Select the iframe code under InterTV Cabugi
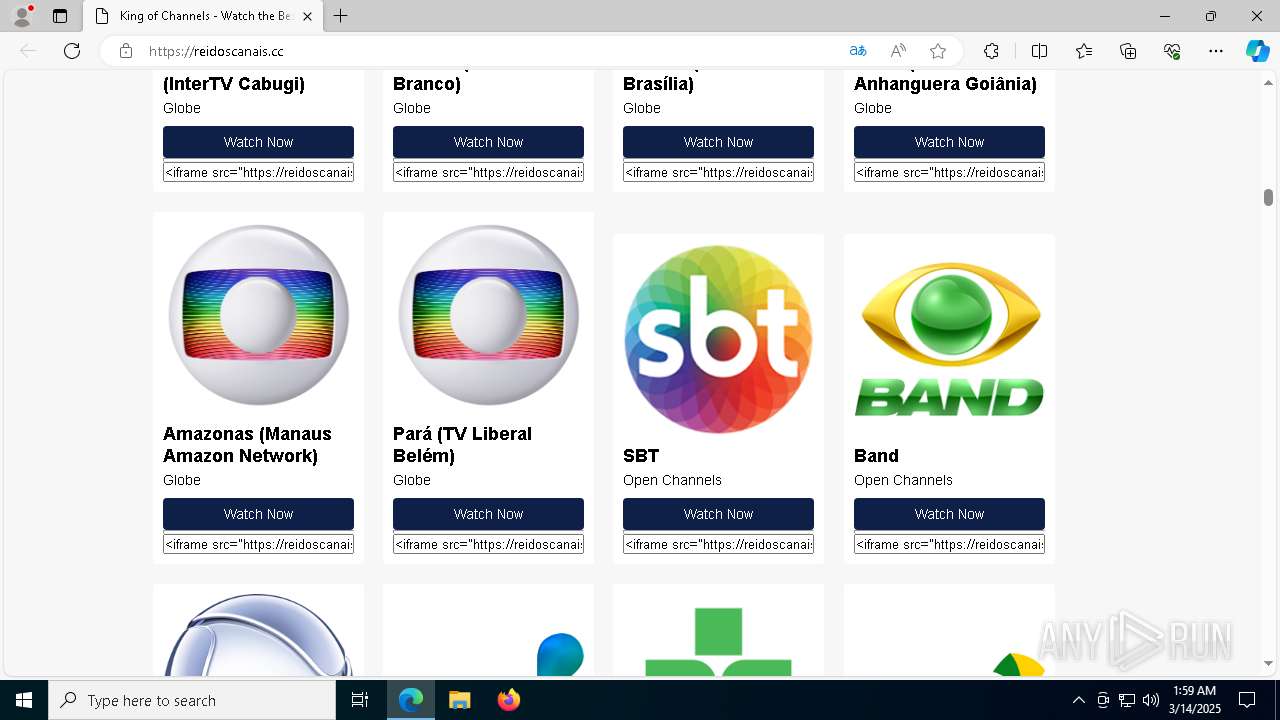Viewport: 1280px width, 720px height. pyautogui.click(x=258, y=172)
